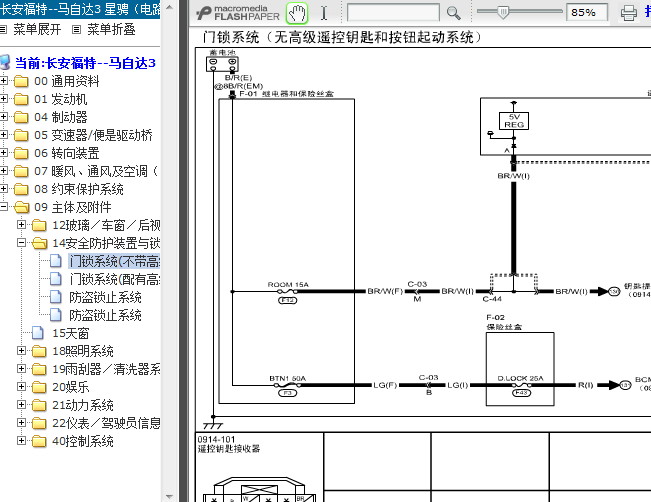Click the 06 转向装置 folder icon
This screenshot has height=502, width=651.
[21, 153]
